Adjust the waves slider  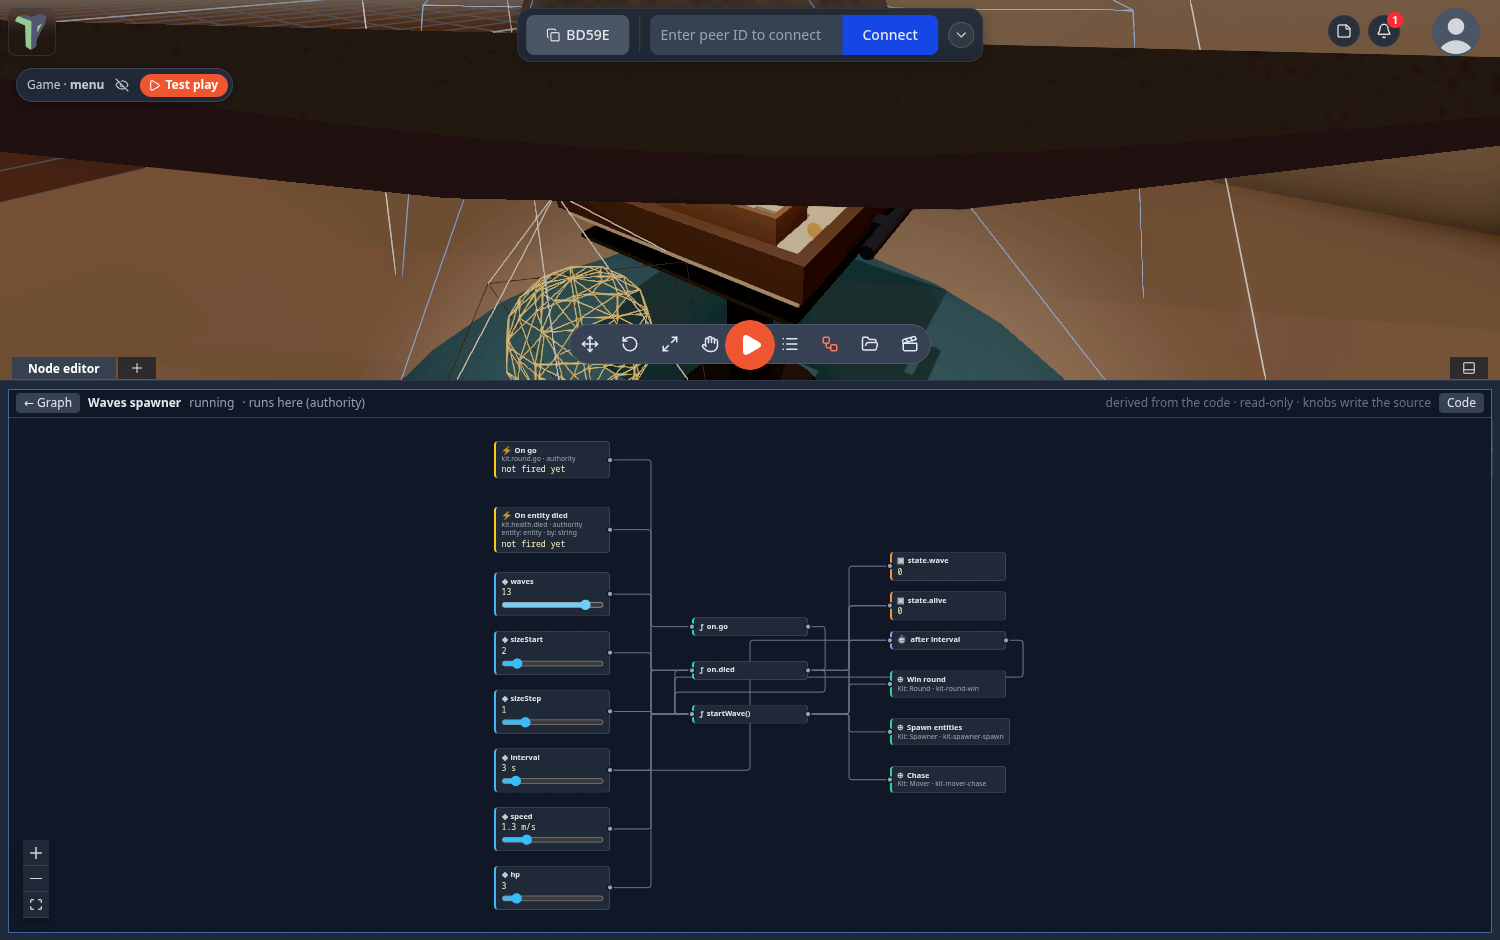point(552,605)
